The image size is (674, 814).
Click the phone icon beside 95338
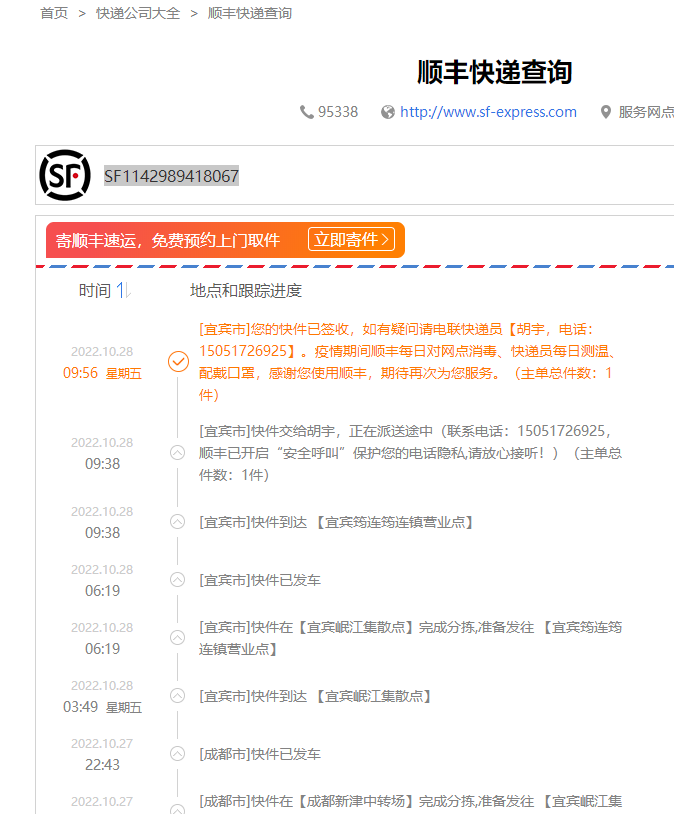tap(307, 112)
